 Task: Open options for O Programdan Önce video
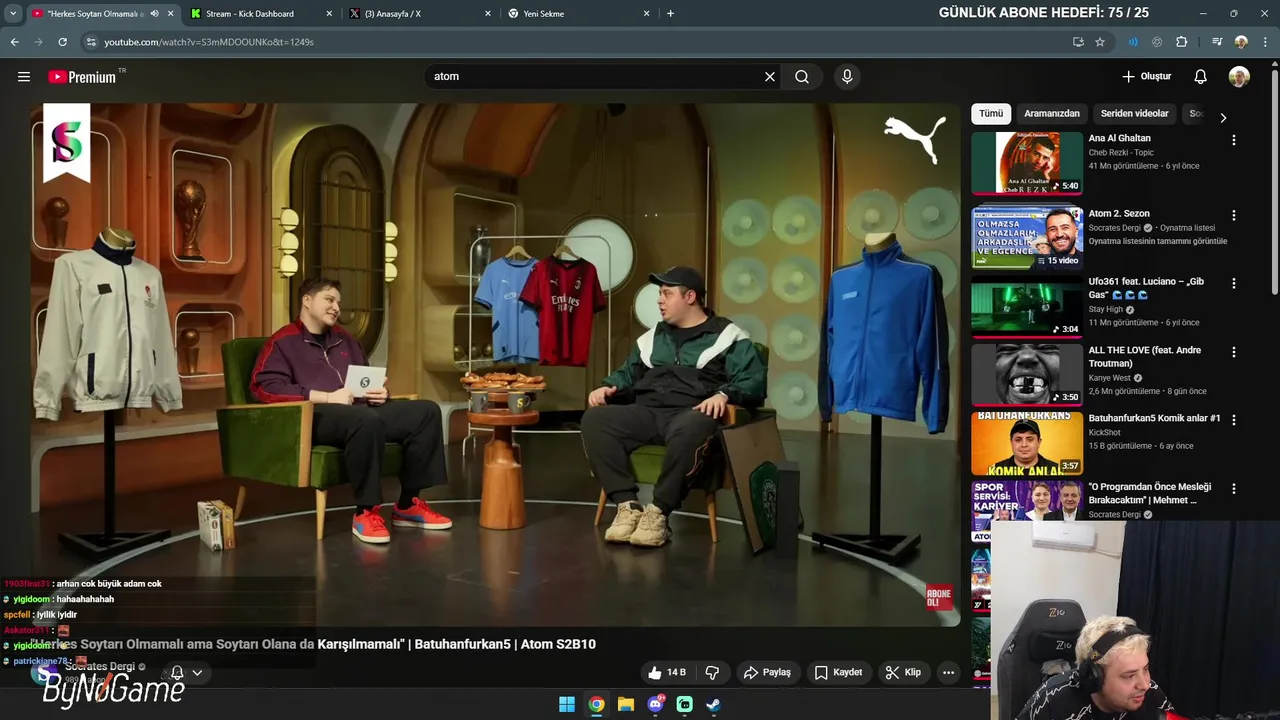pos(1233,489)
